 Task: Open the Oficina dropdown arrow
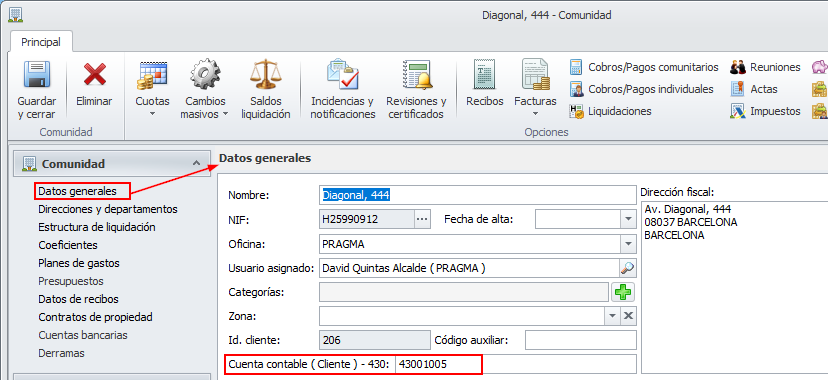click(628, 244)
